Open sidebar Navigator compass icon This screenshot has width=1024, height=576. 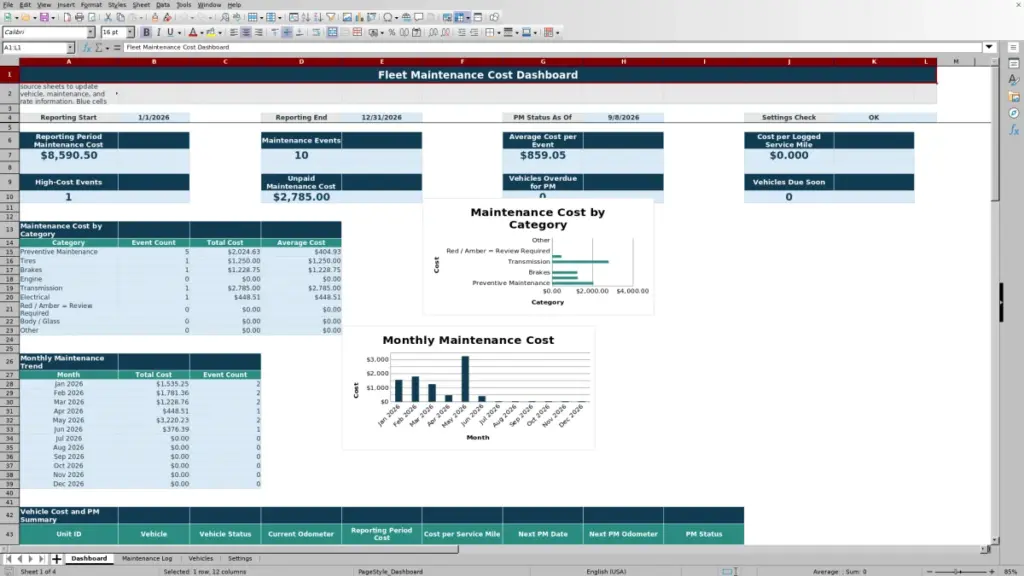[1014, 113]
